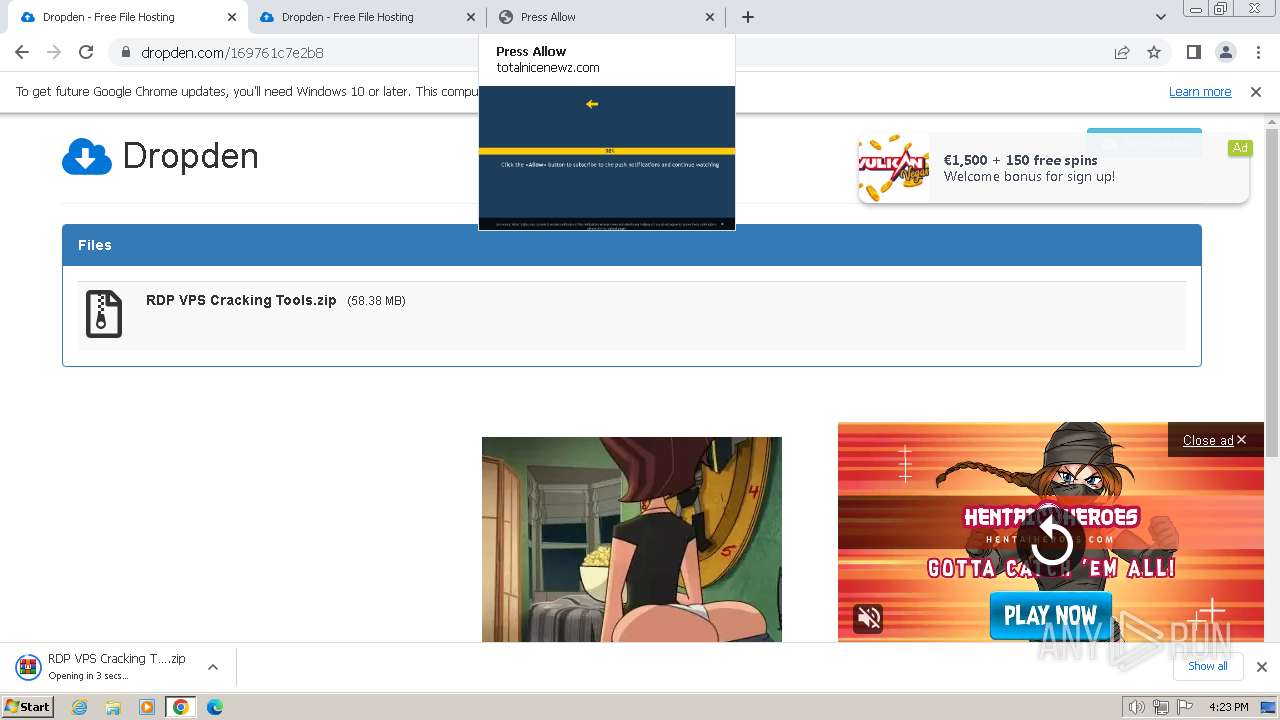Open File Explorer from taskbar

pos(113,707)
